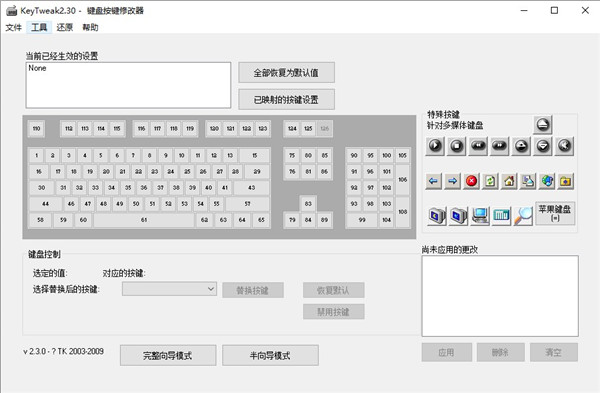This screenshot has height=393, width=600.
Task: Click in the 当前已经生效的设置 list box
Action: click(128, 85)
